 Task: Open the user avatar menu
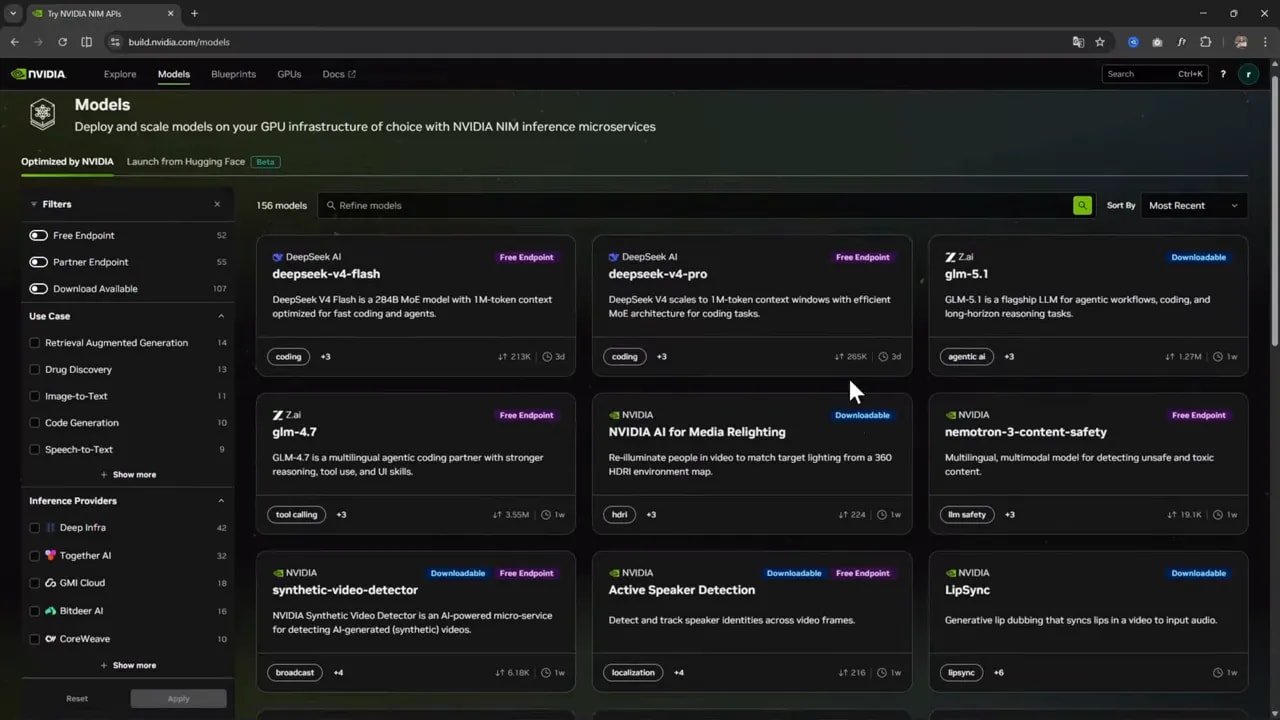coord(1247,74)
